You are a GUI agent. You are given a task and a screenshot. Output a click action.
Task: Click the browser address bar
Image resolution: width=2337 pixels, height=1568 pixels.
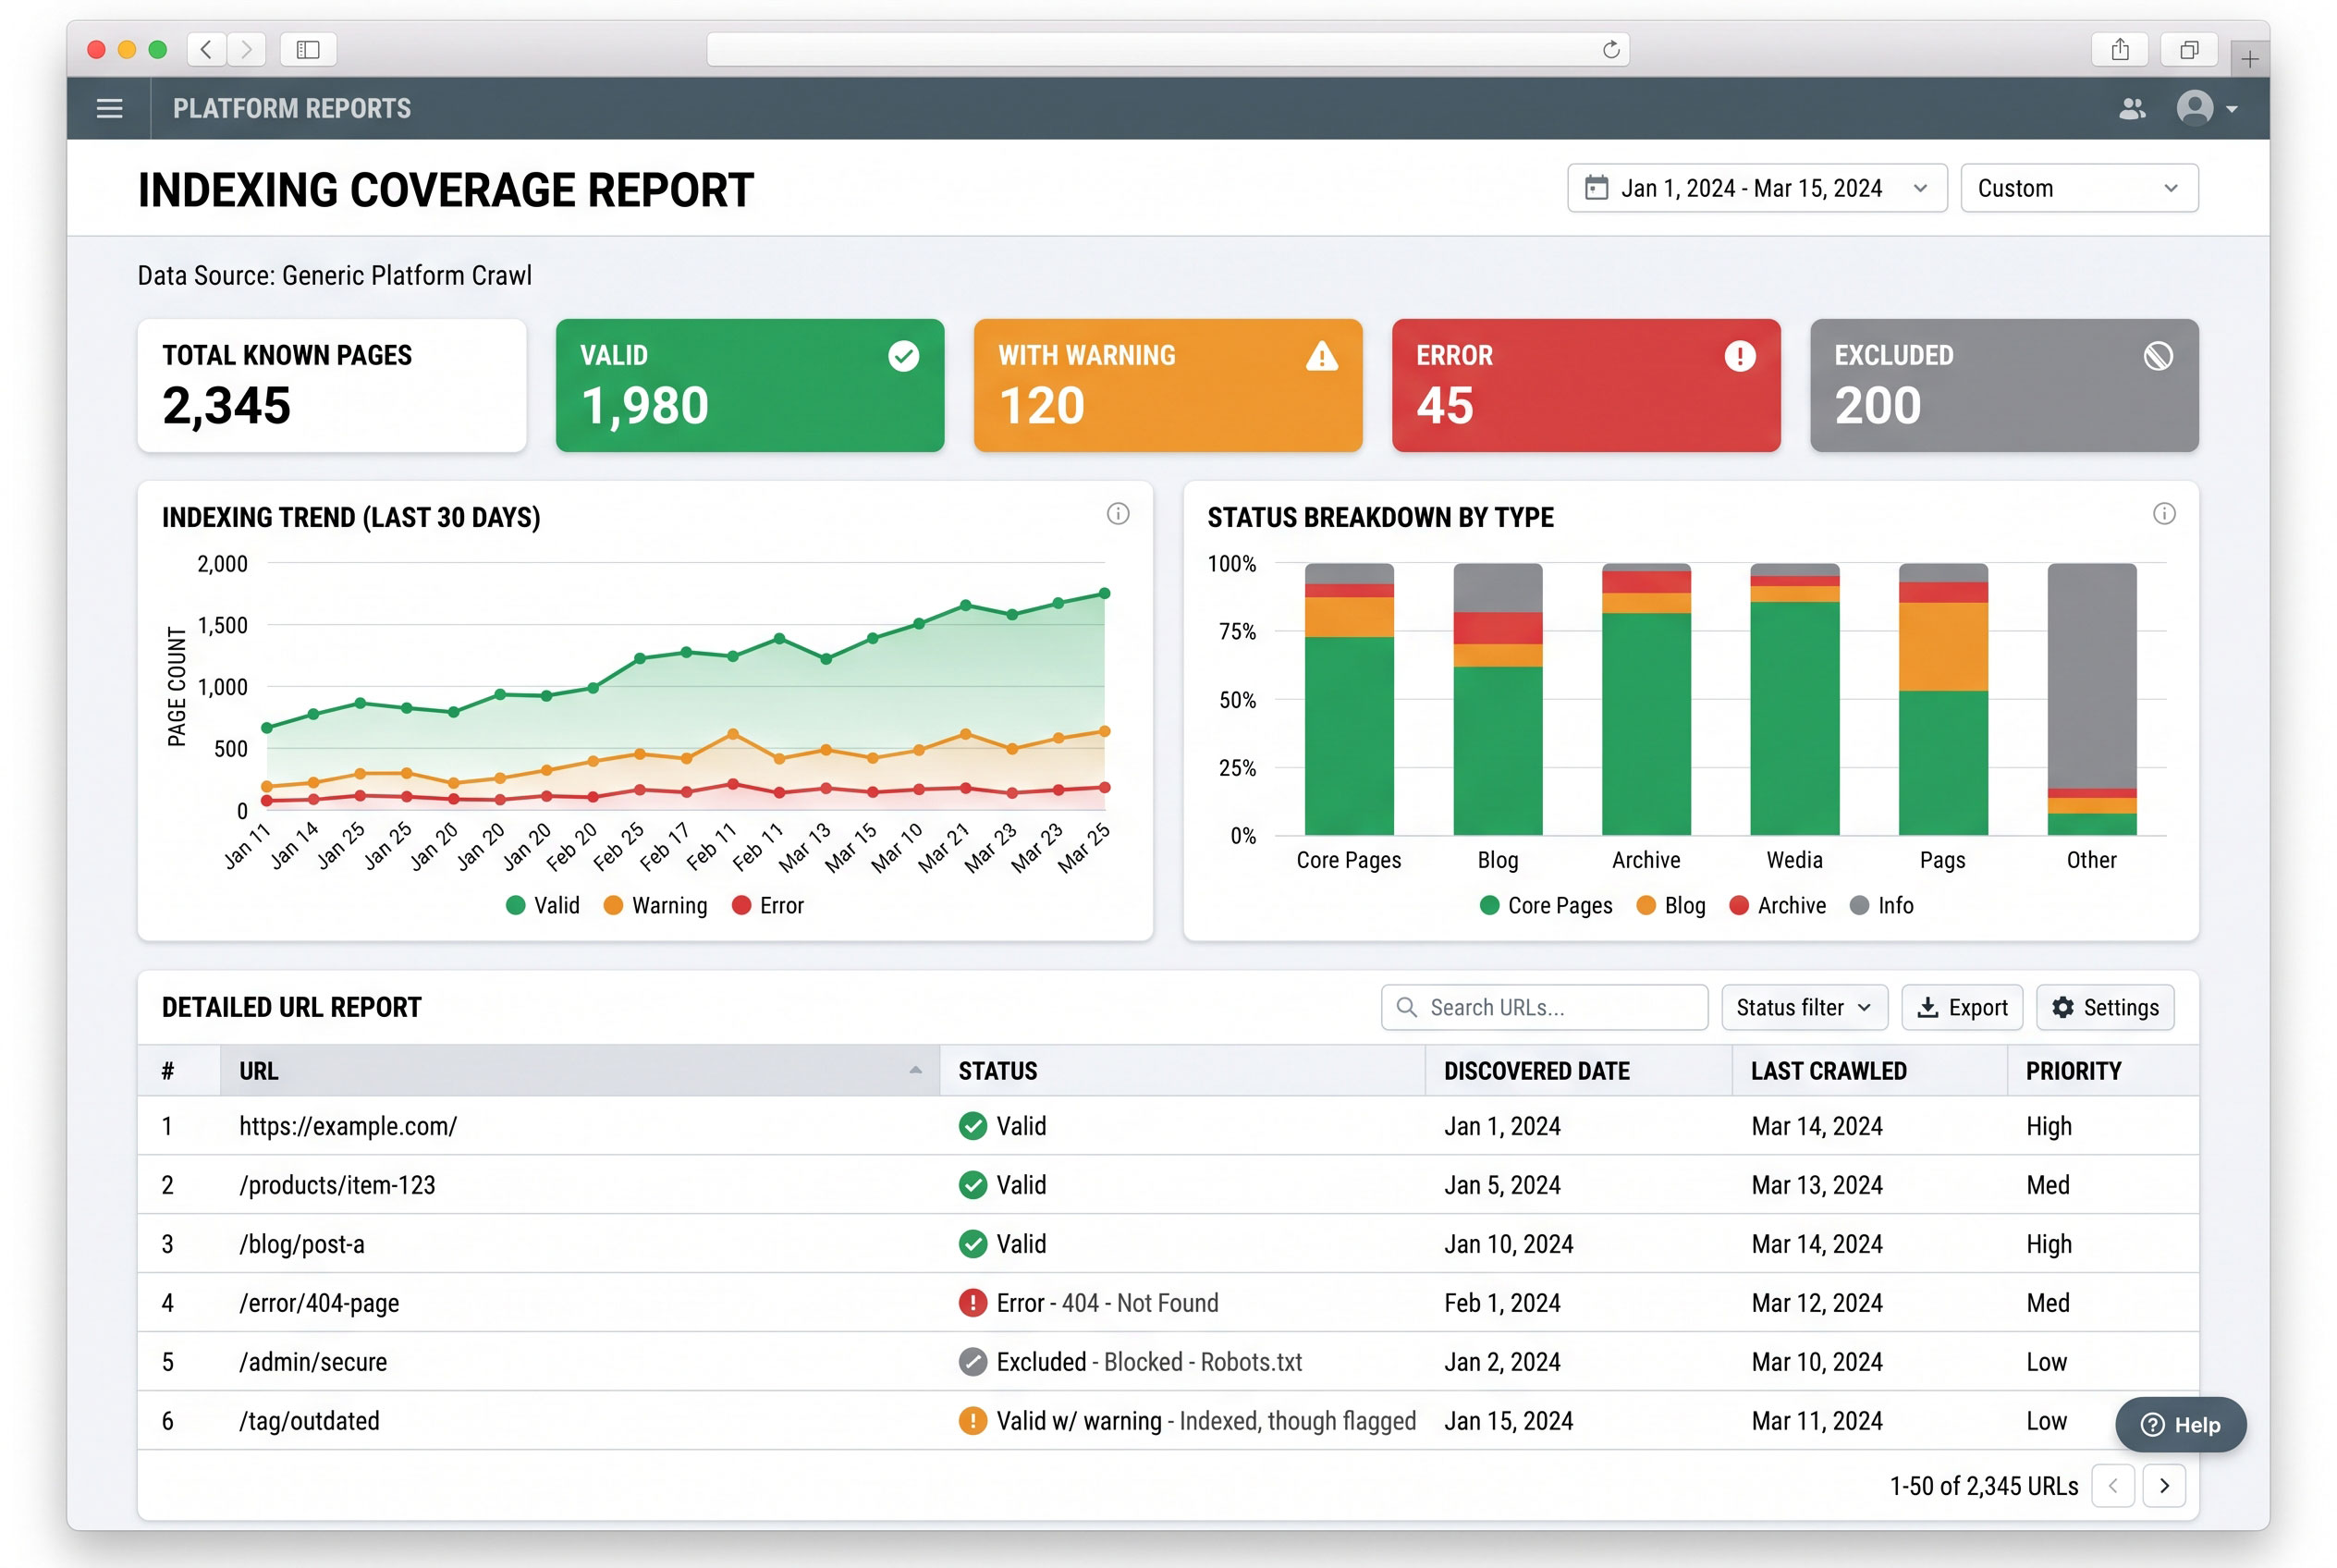[1167, 49]
